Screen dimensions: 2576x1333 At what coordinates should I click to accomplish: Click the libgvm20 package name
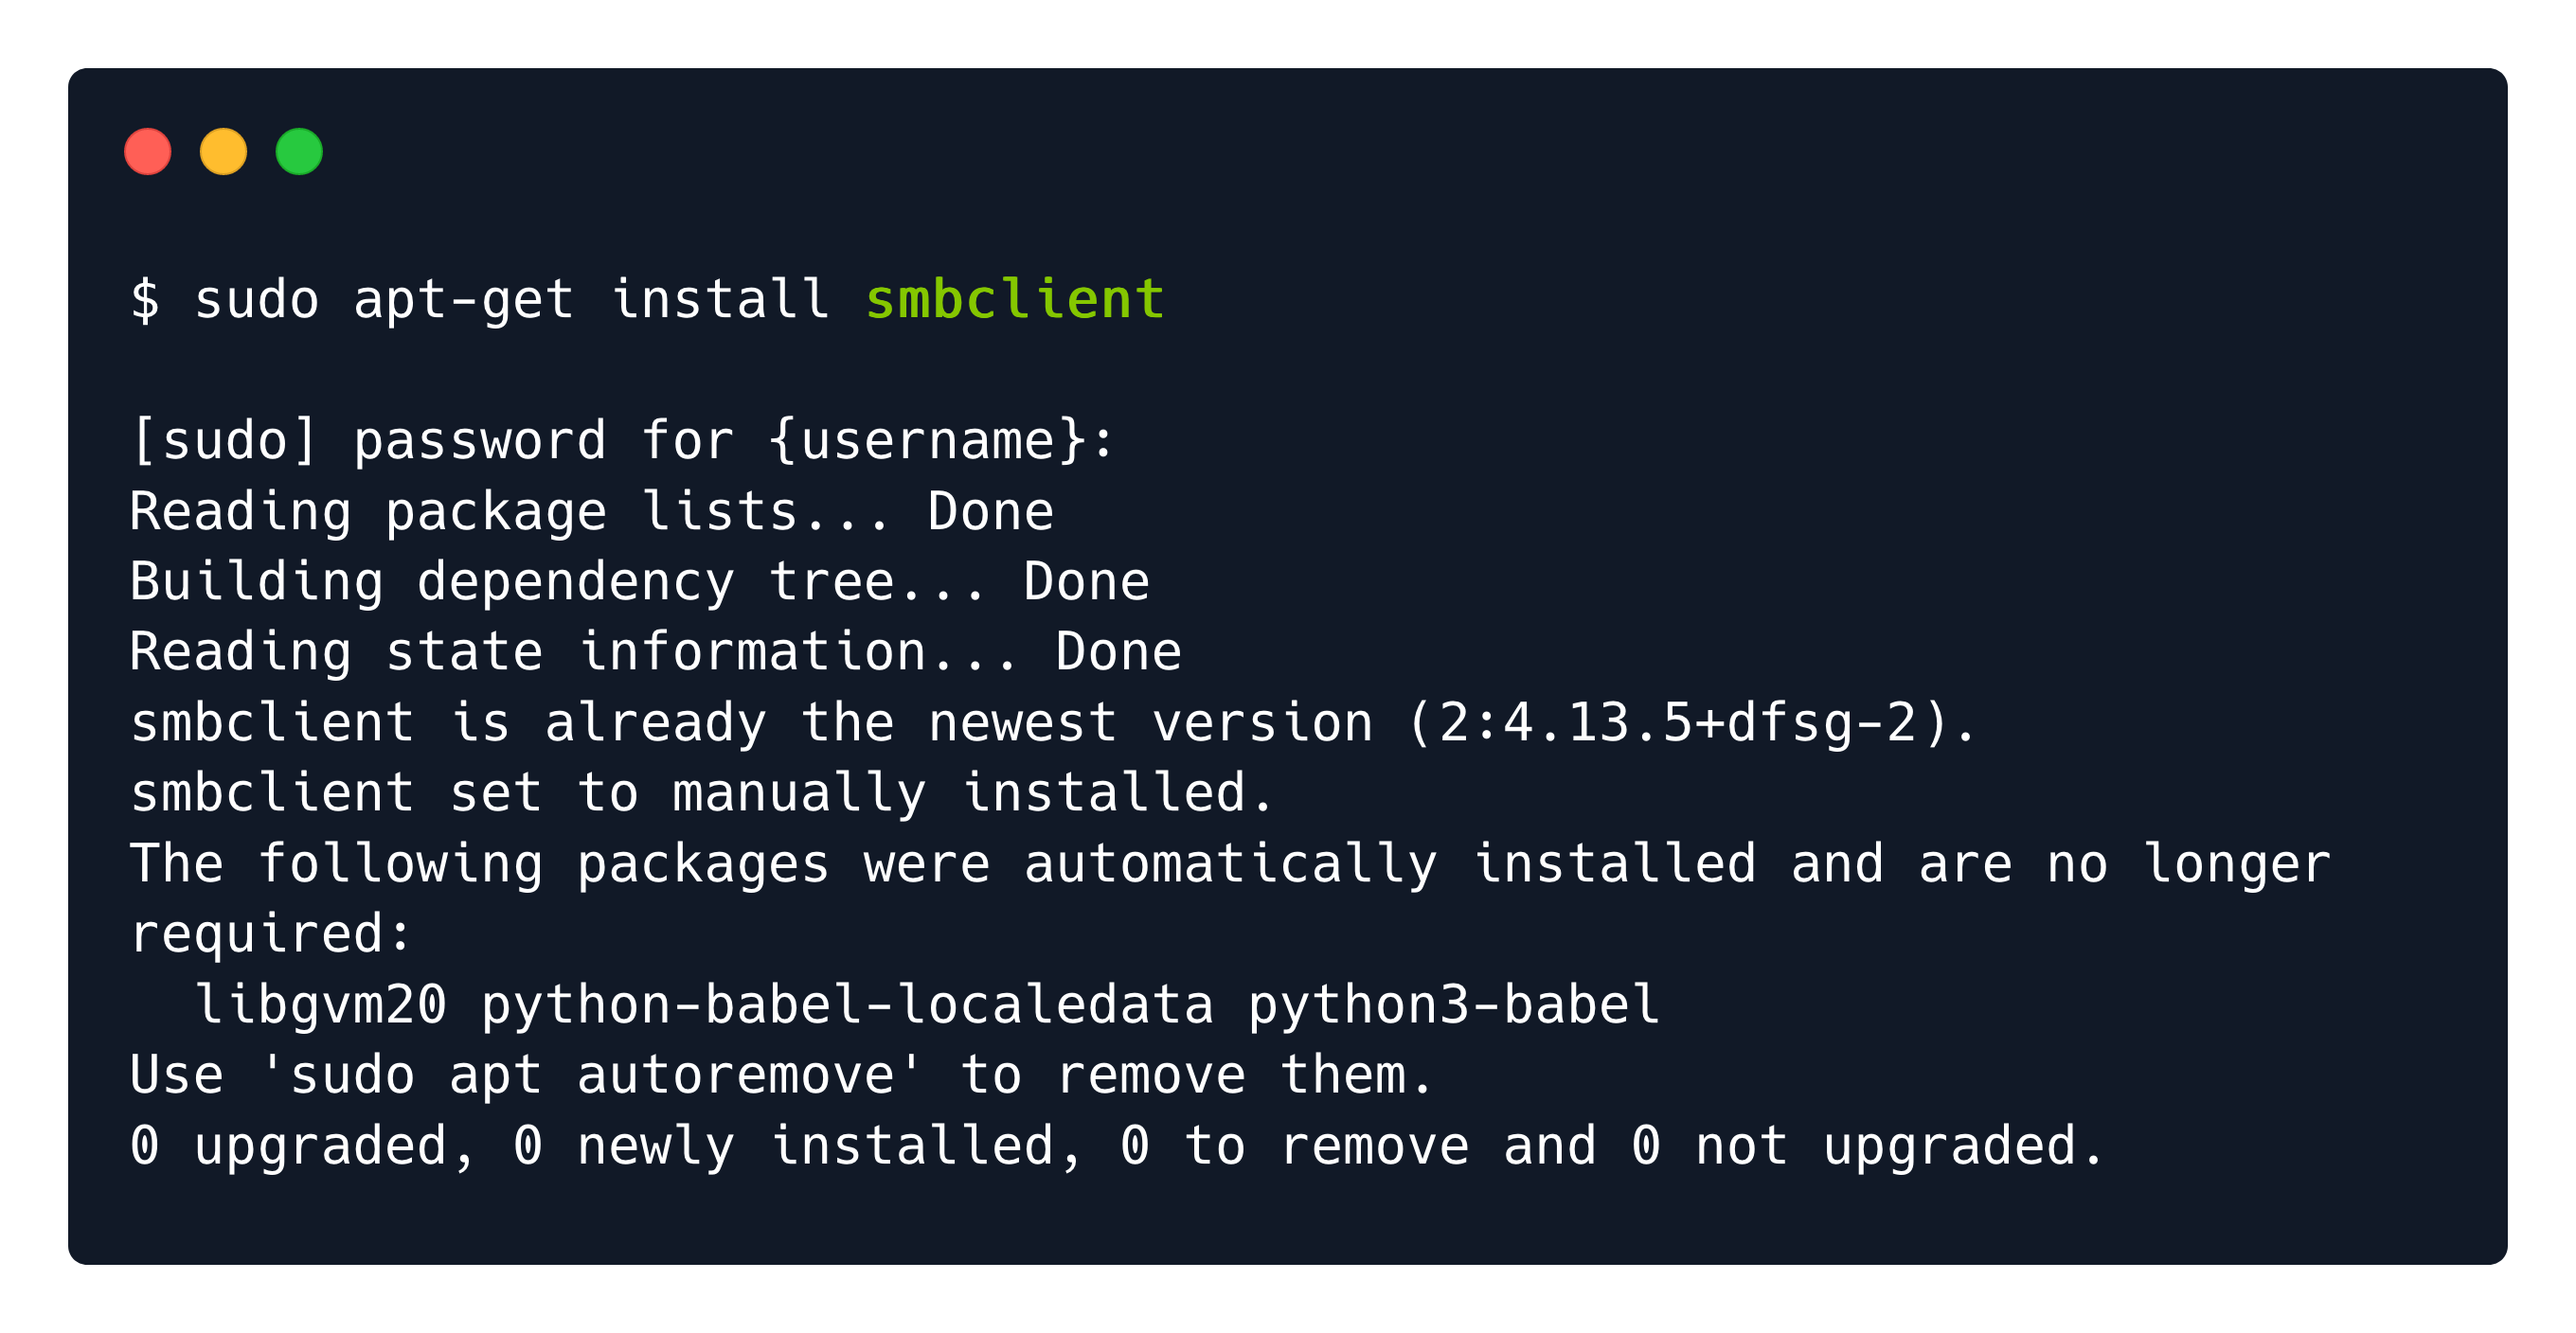click(x=321, y=1004)
